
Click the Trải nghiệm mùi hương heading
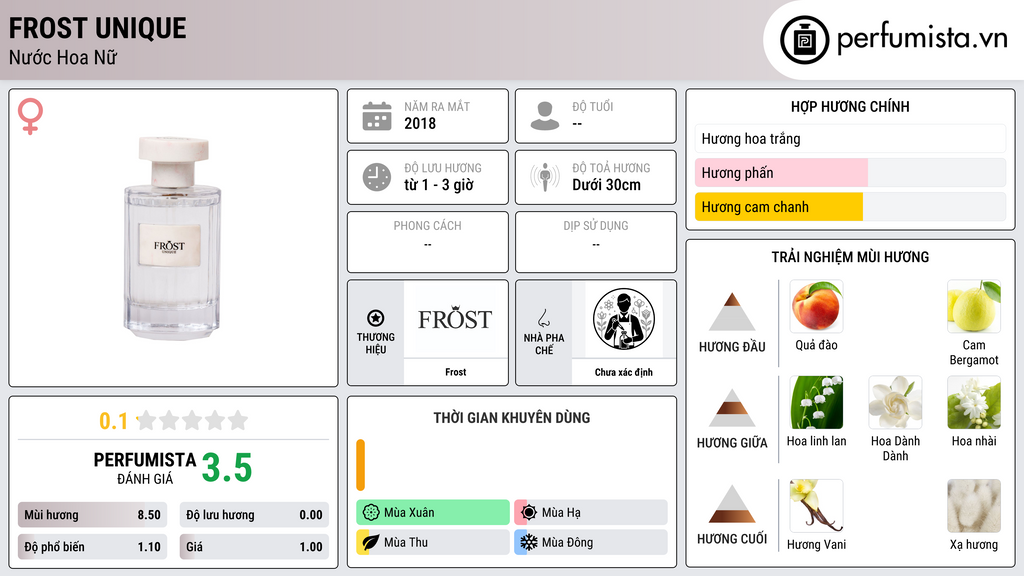(850, 257)
